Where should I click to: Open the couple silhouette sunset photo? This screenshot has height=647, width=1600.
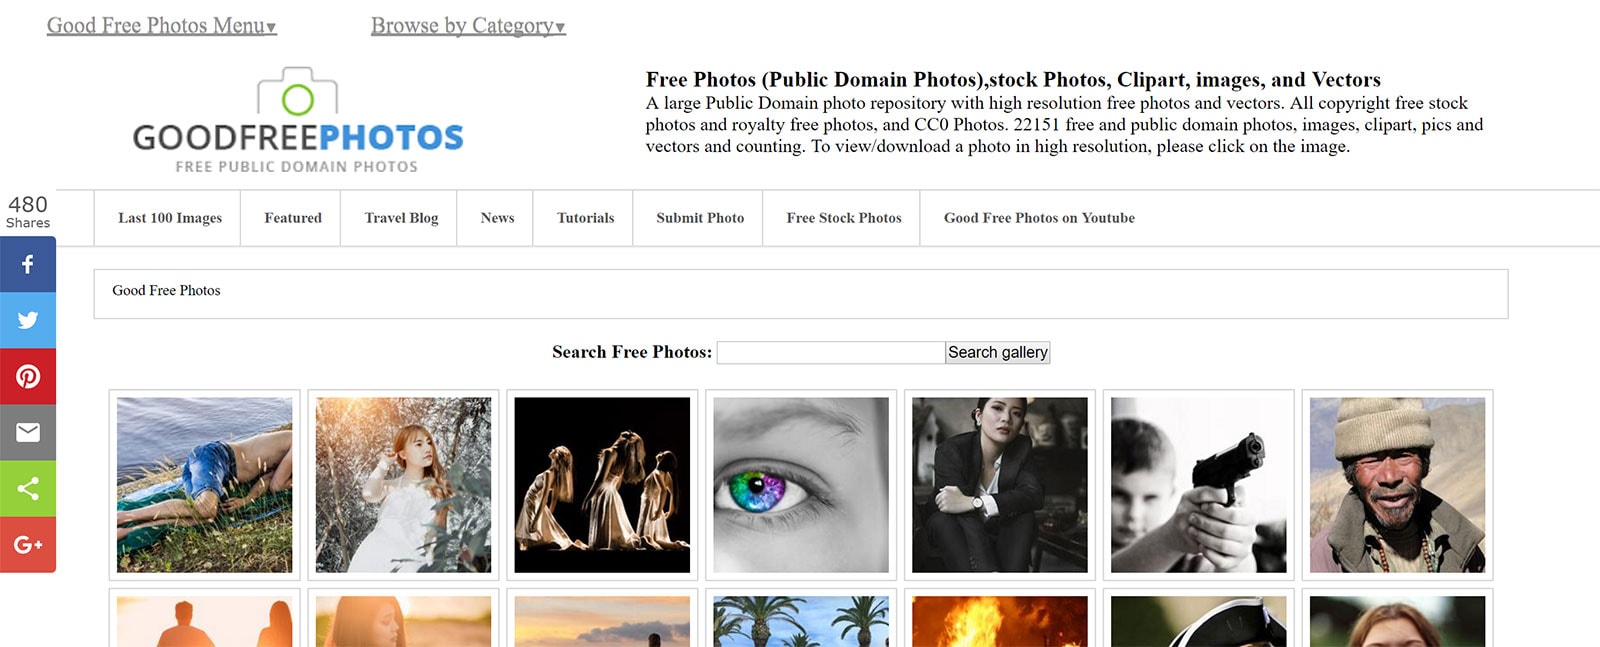pos(205,621)
